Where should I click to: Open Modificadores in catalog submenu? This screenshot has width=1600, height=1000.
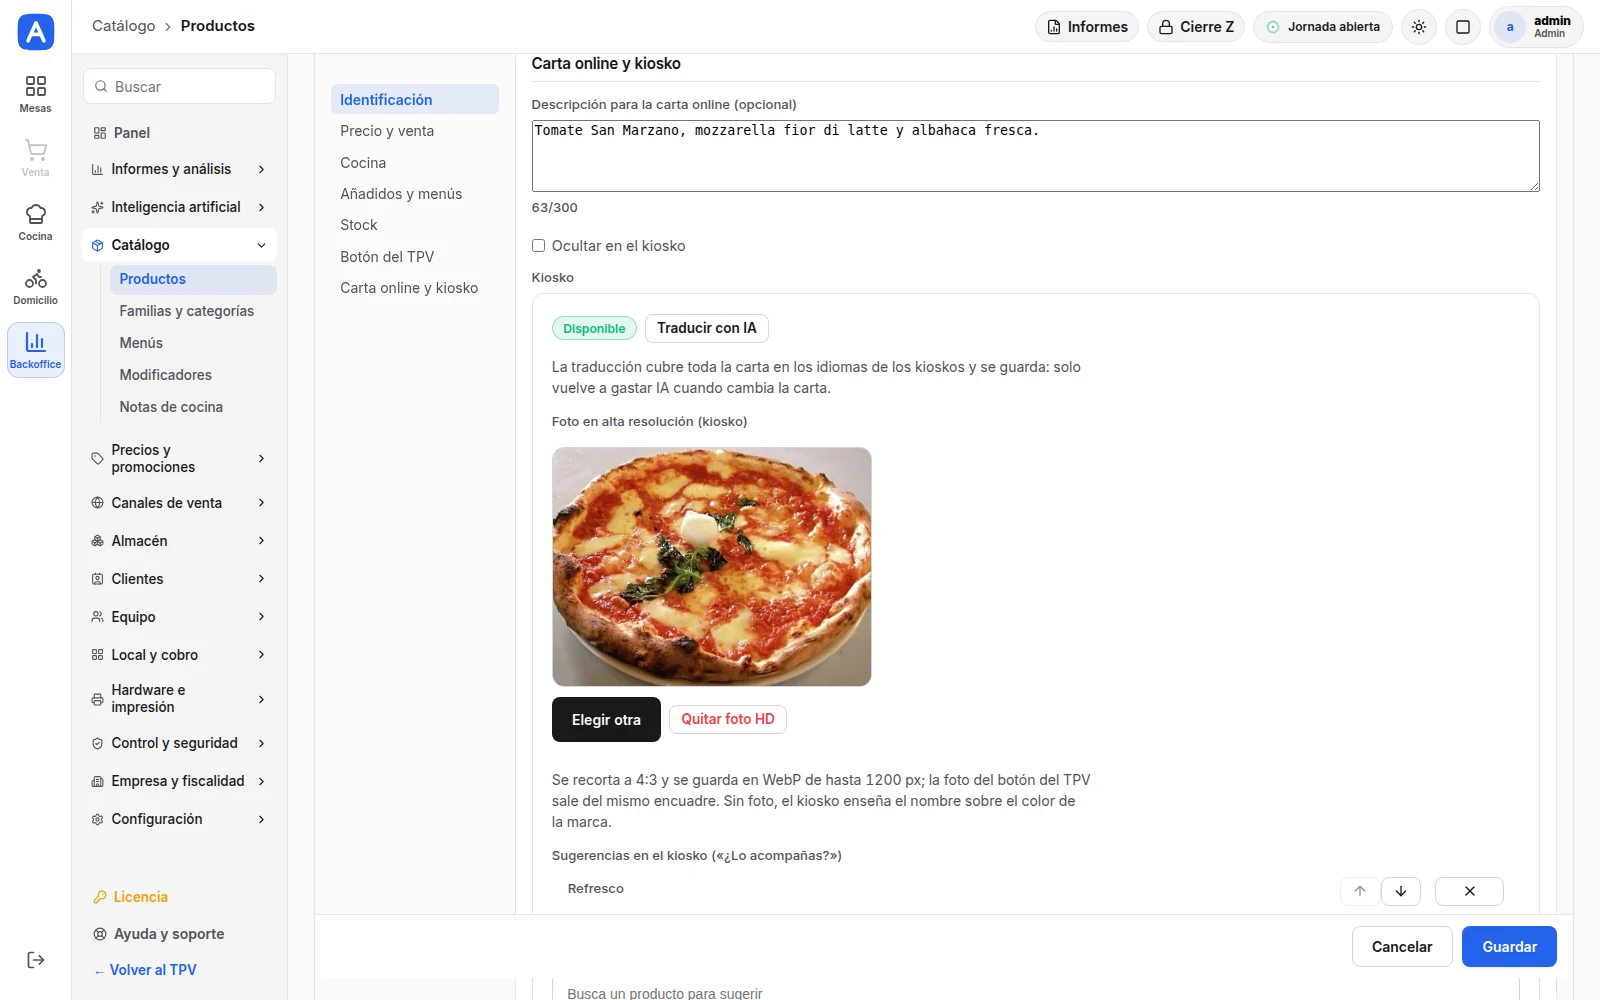pos(193,375)
